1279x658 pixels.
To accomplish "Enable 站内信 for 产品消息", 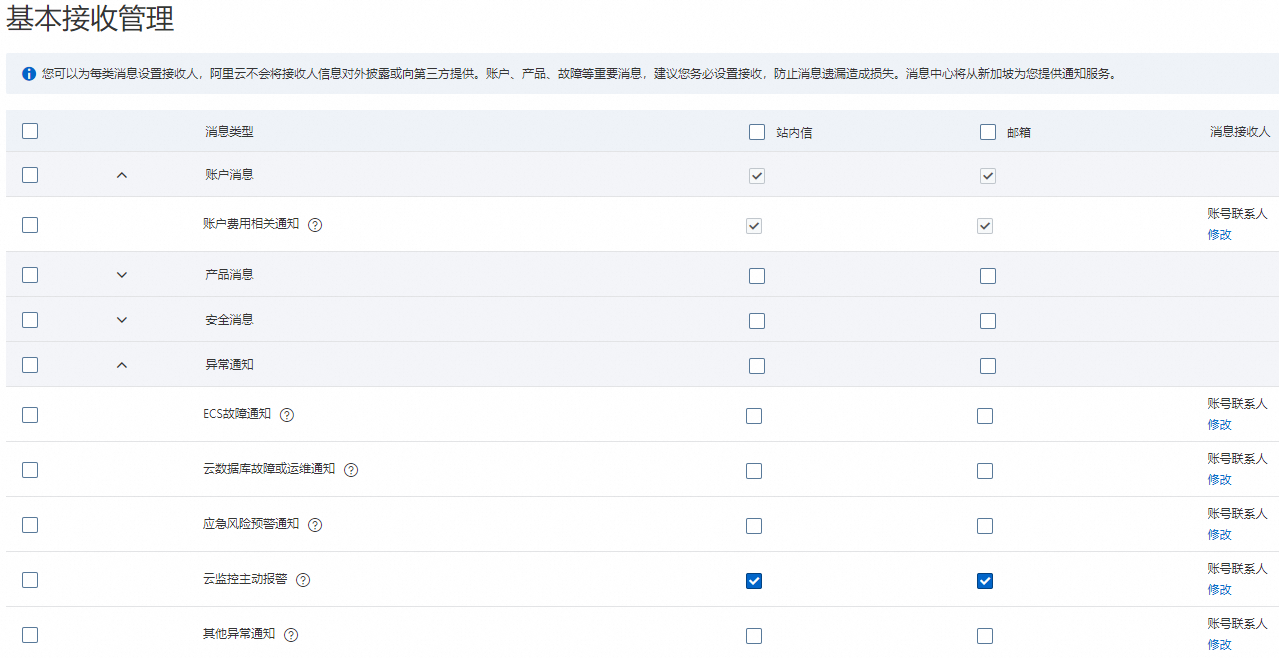I will click(757, 276).
